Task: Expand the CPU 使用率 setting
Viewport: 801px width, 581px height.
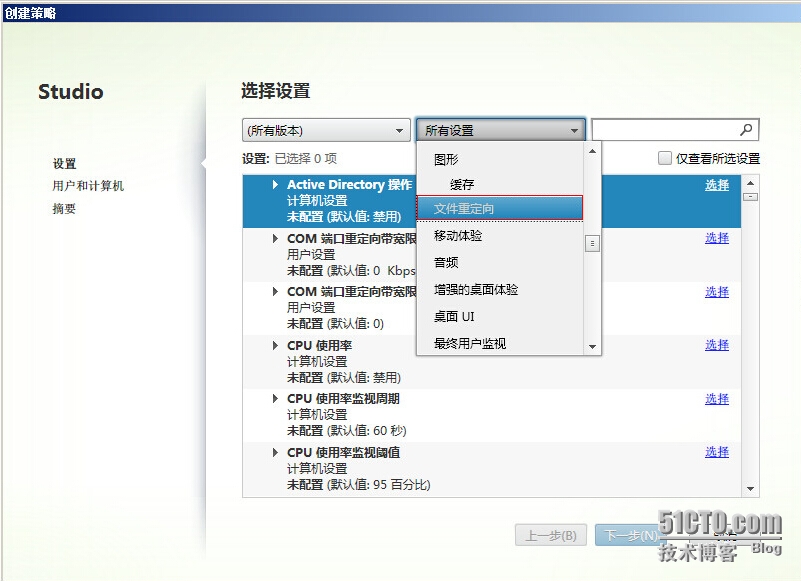Action: coord(275,345)
